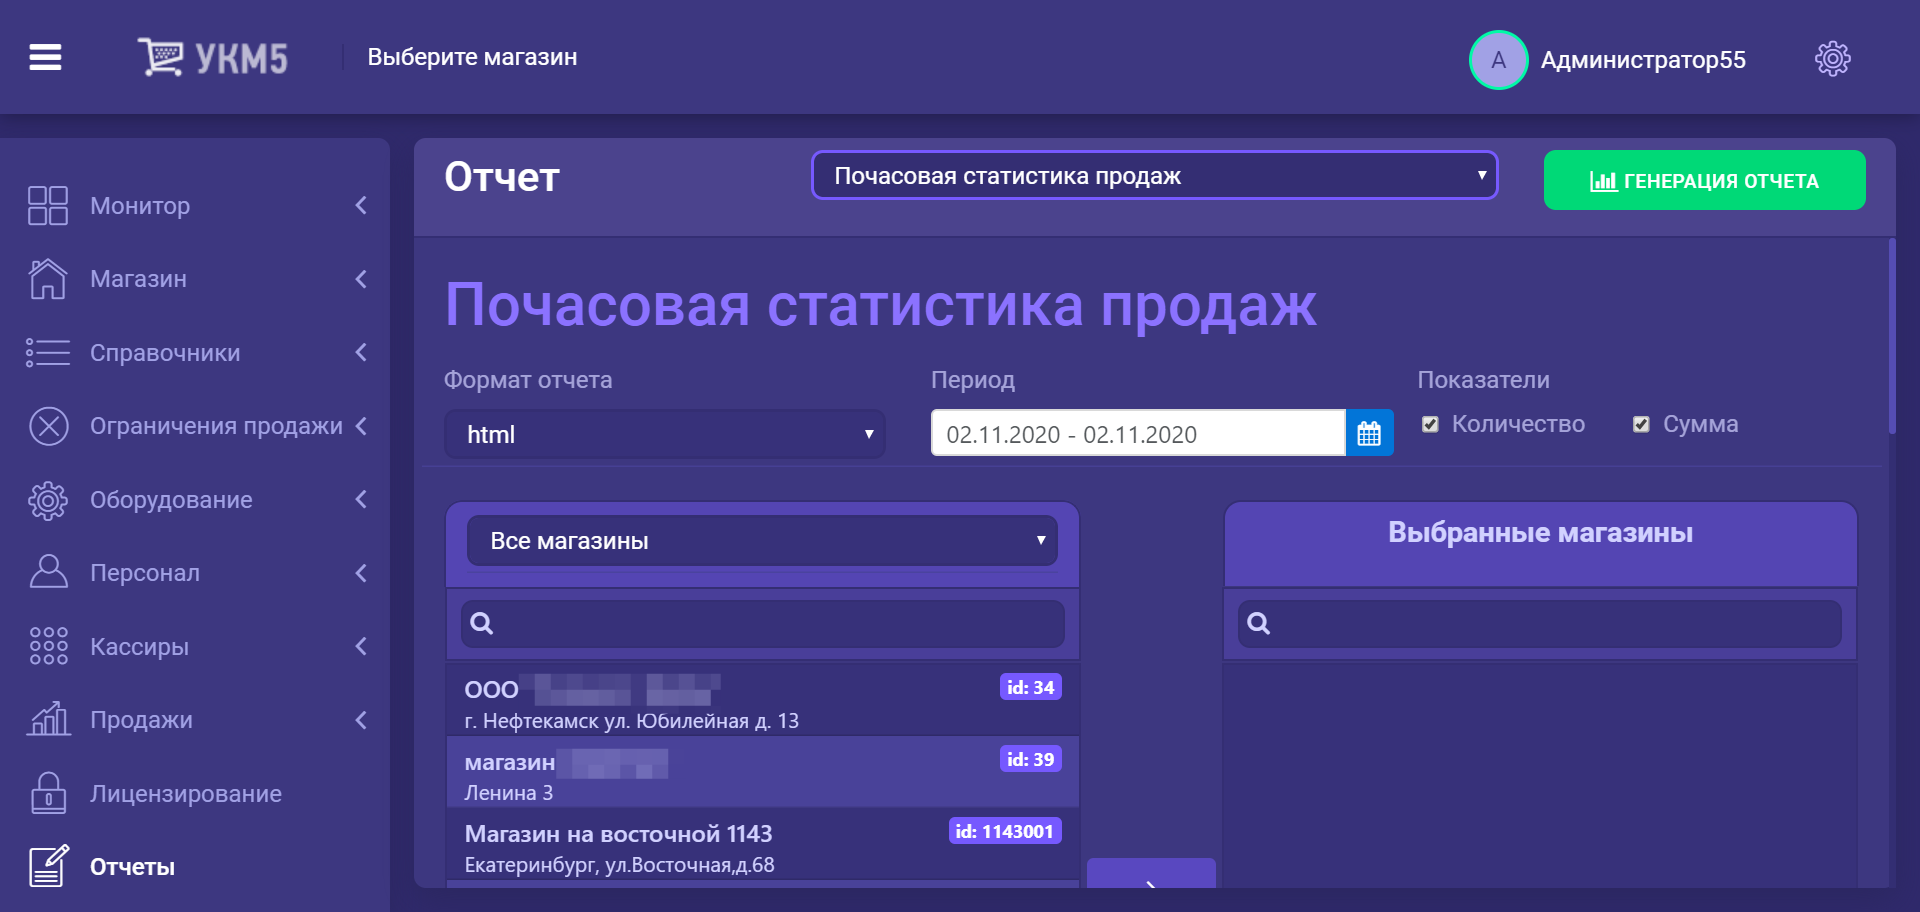Expand the Справочники menu chevron

pos(361,352)
